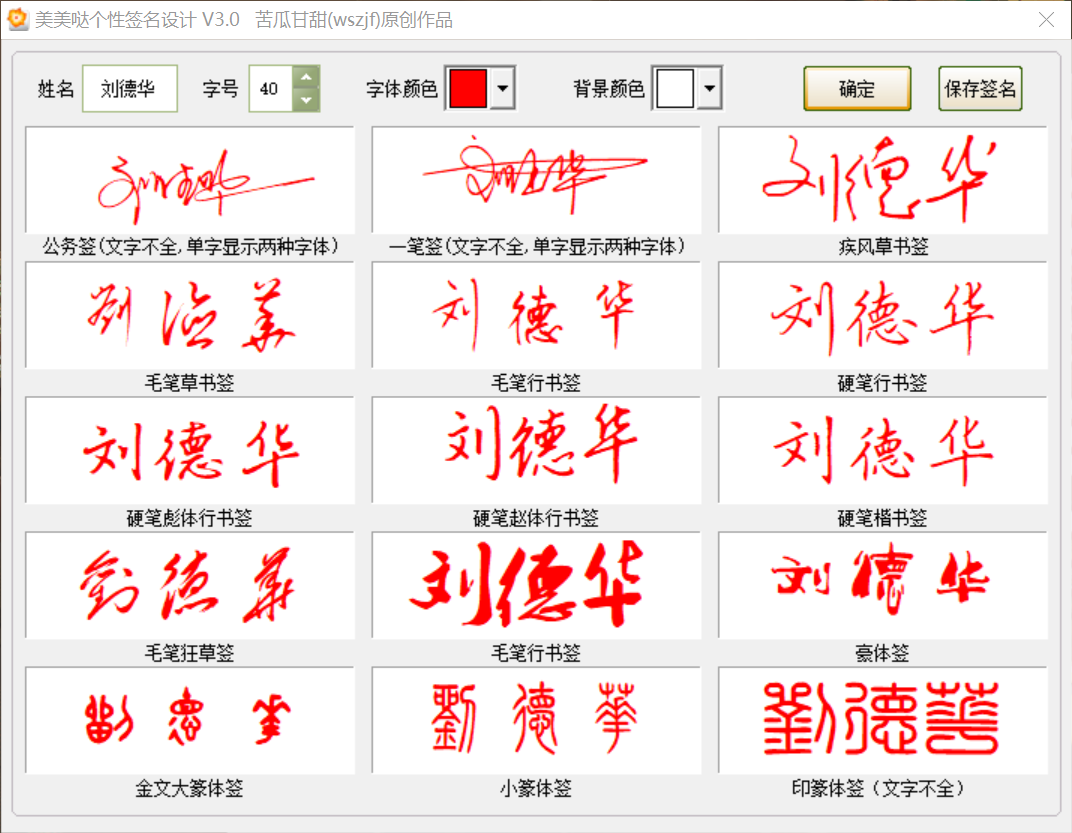1072x833 pixels.
Task: Select the 公务签 signature sample
Action: click(x=188, y=181)
